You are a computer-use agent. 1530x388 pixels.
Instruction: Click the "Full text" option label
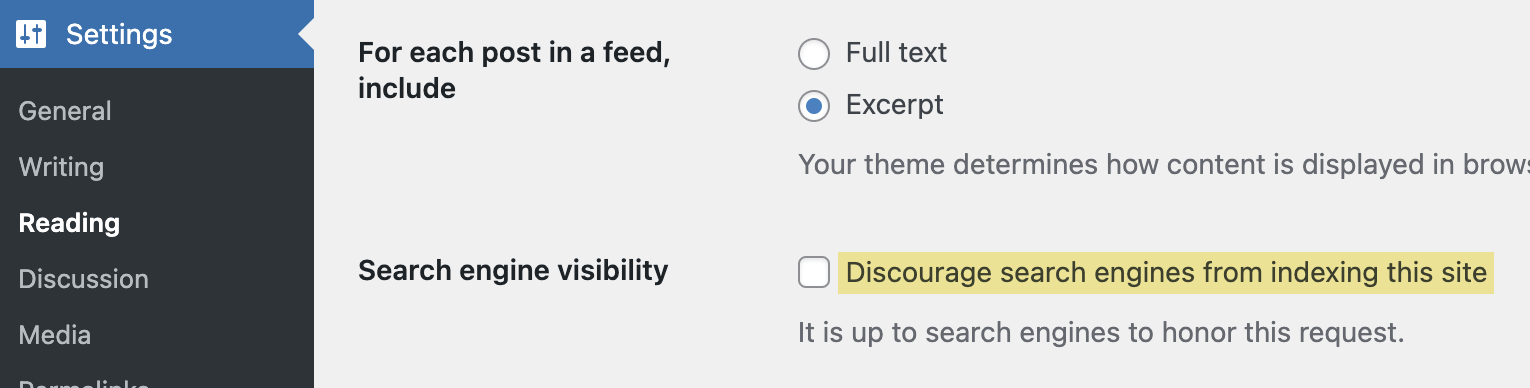[896, 53]
